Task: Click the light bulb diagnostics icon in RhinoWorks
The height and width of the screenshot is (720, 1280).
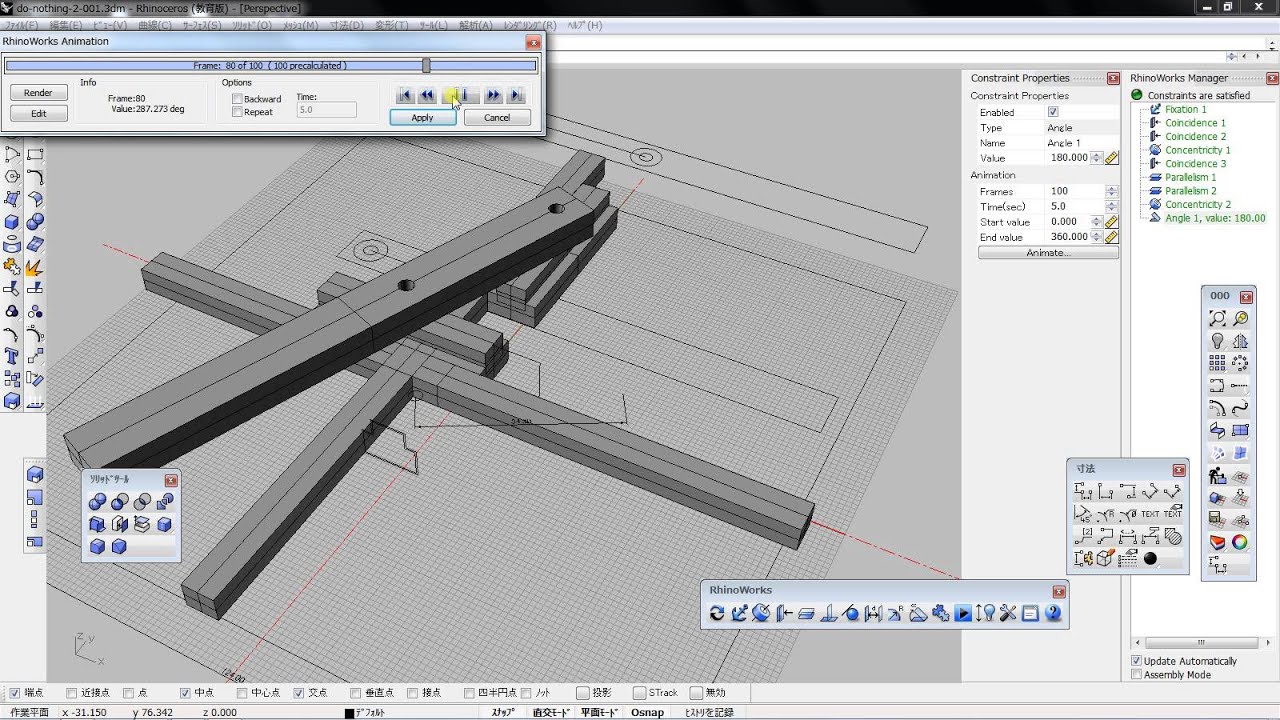Action: (986, 613)
